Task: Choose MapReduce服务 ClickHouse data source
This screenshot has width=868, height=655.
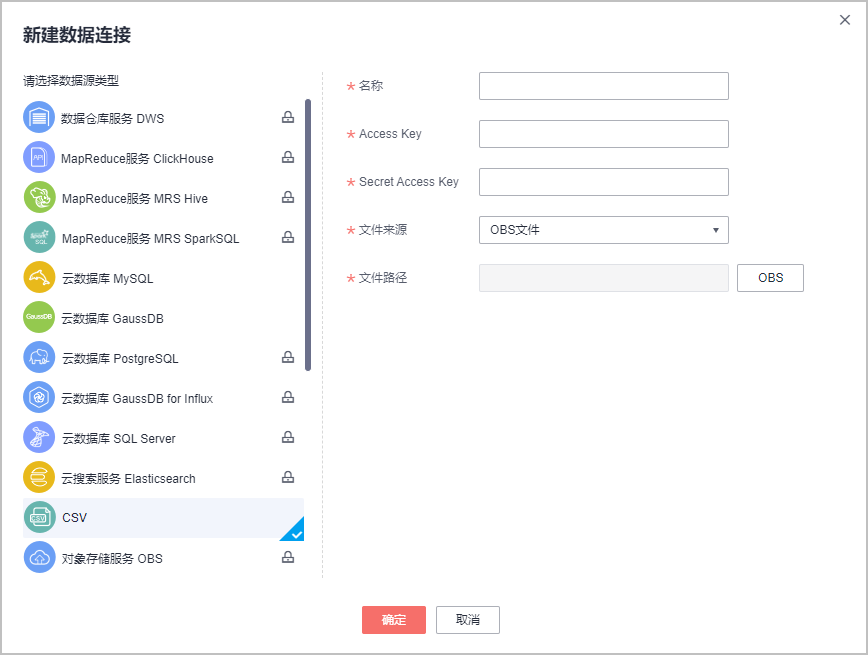Action: 137,159
